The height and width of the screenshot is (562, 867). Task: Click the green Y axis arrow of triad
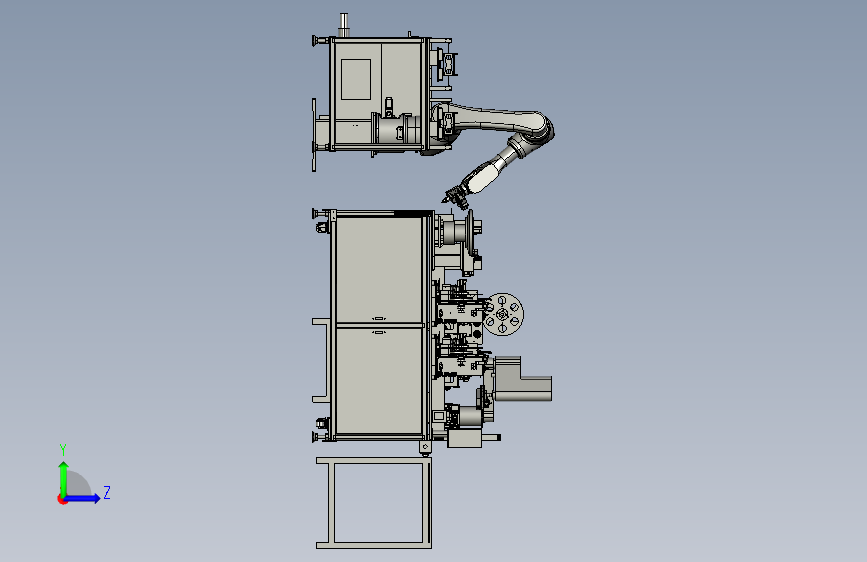(64, 478)
